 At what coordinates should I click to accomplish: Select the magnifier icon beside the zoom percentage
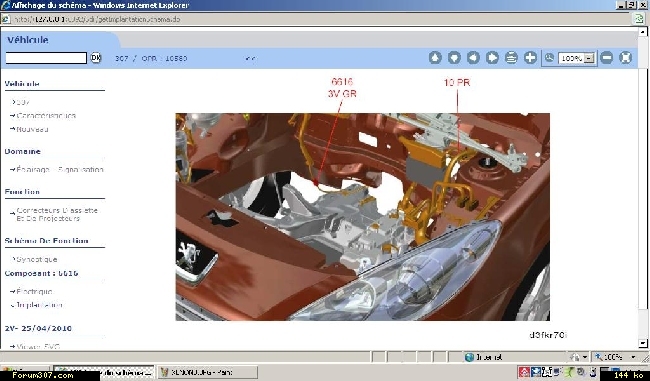point(549,58)
